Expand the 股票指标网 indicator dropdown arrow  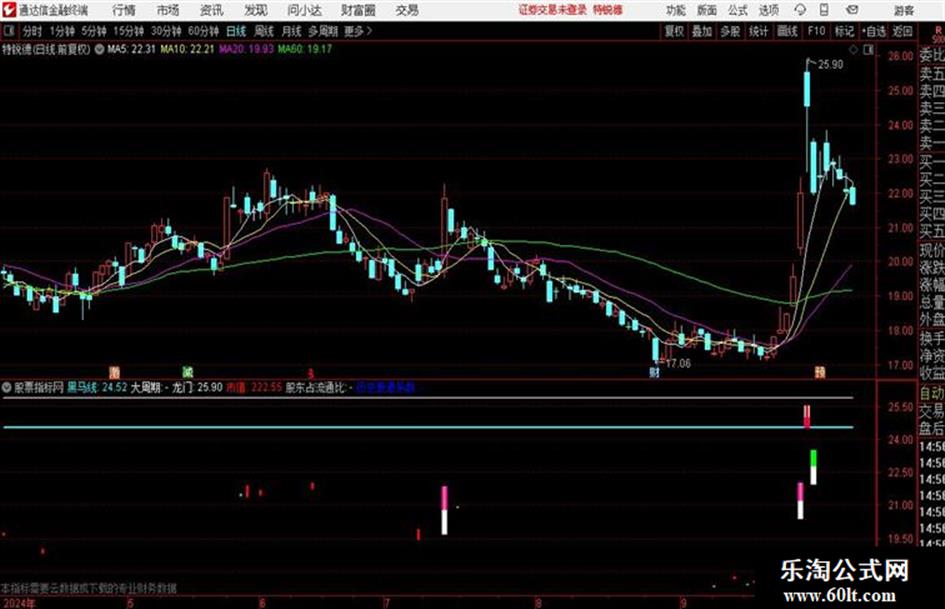(x=7, y=387)
